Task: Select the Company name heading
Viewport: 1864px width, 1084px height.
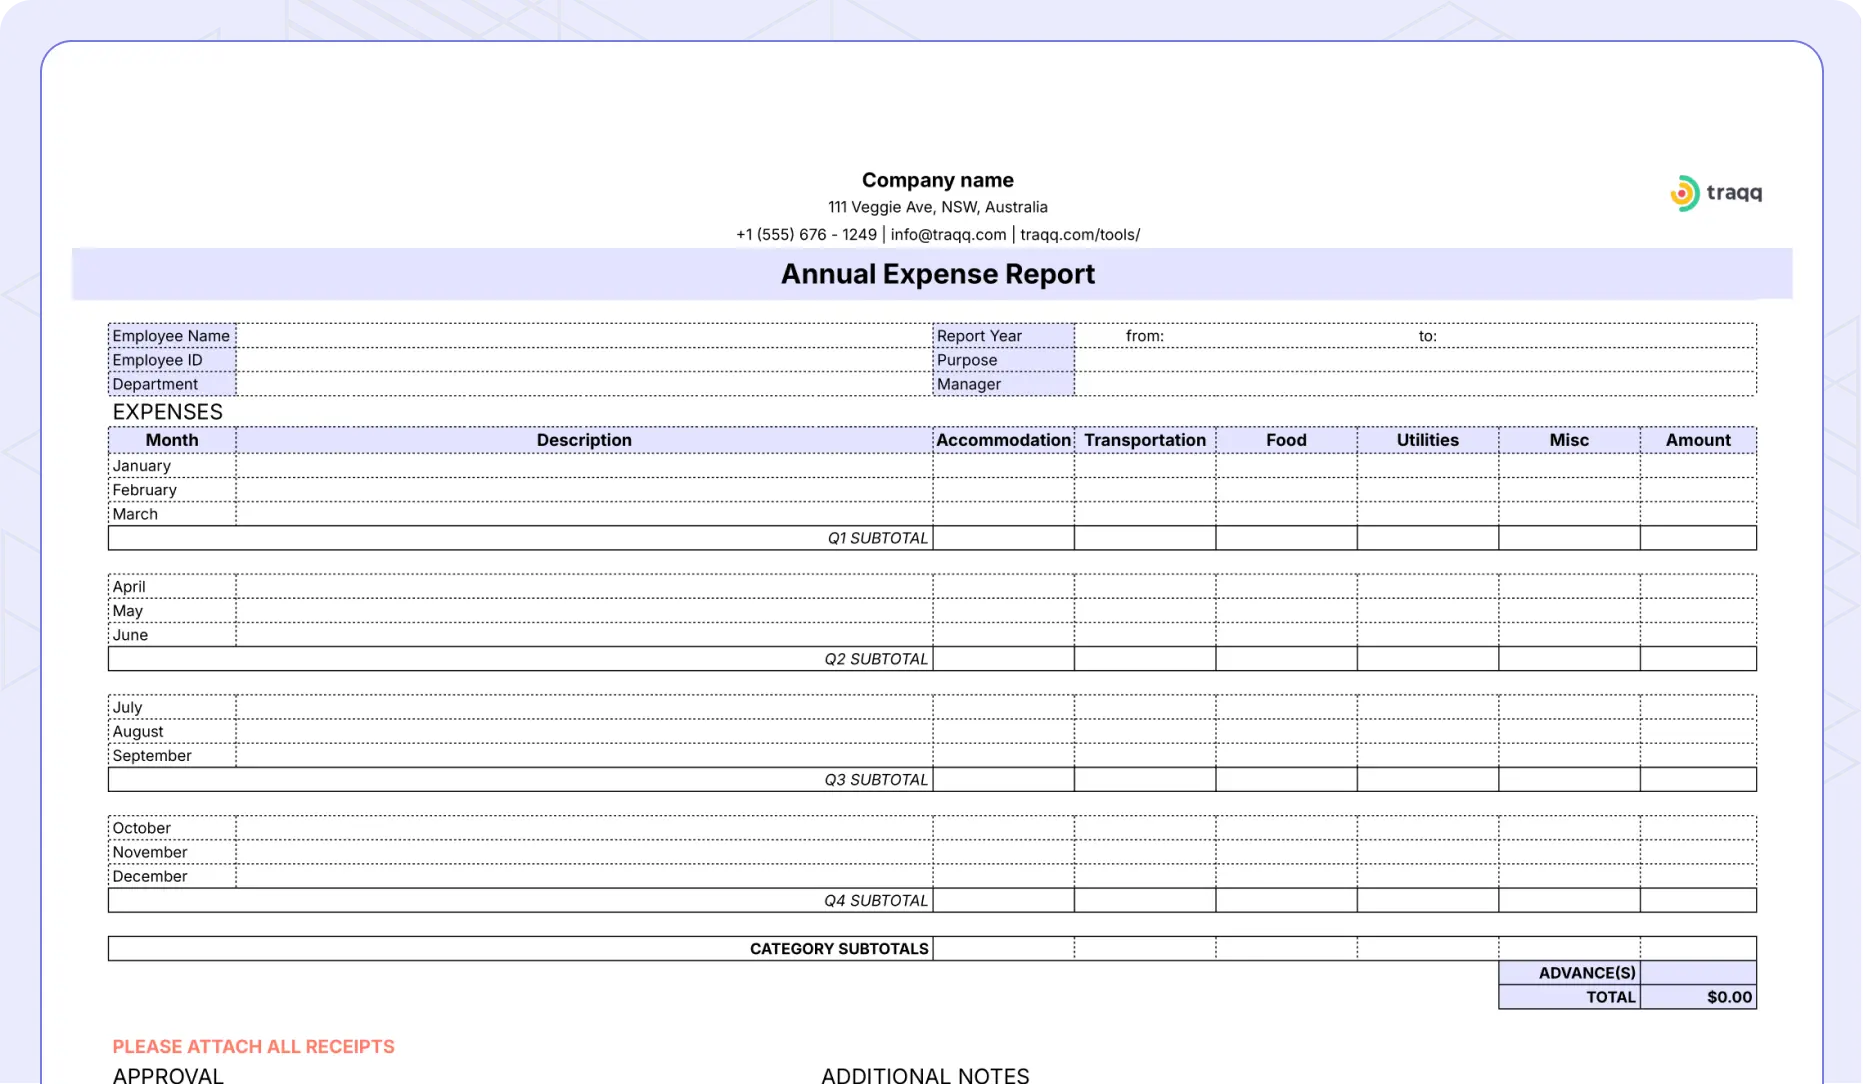Action: tap(937, 180)
